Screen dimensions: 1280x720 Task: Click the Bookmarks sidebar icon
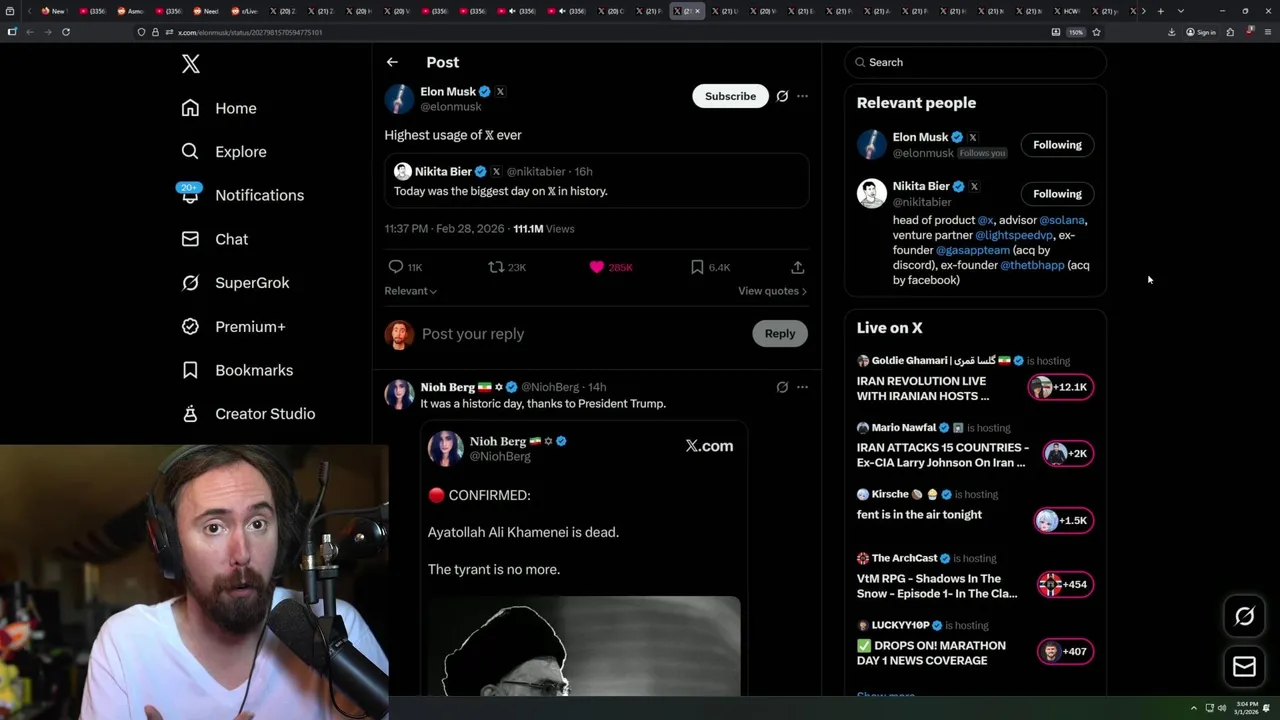[190, 370]
